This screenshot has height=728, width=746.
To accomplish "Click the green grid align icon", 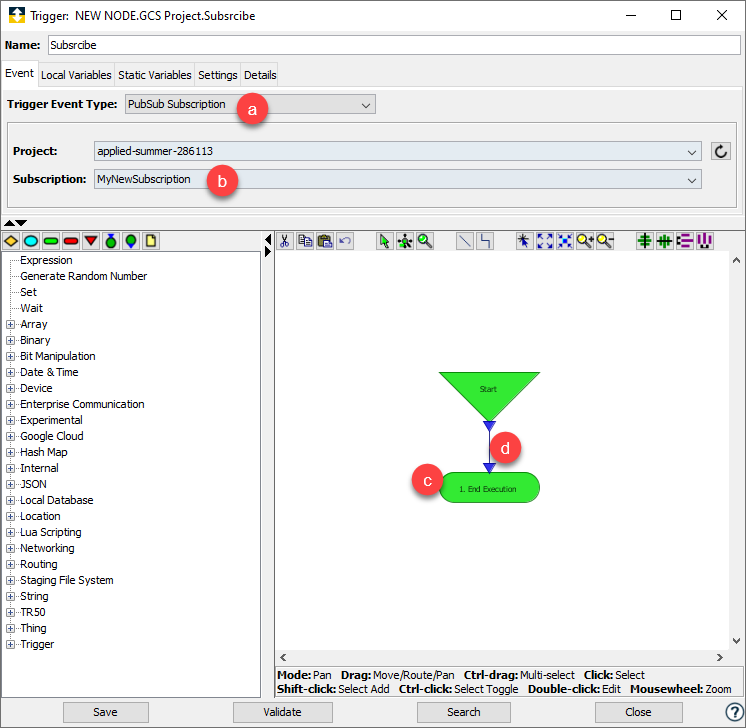I will click(665, 241).
